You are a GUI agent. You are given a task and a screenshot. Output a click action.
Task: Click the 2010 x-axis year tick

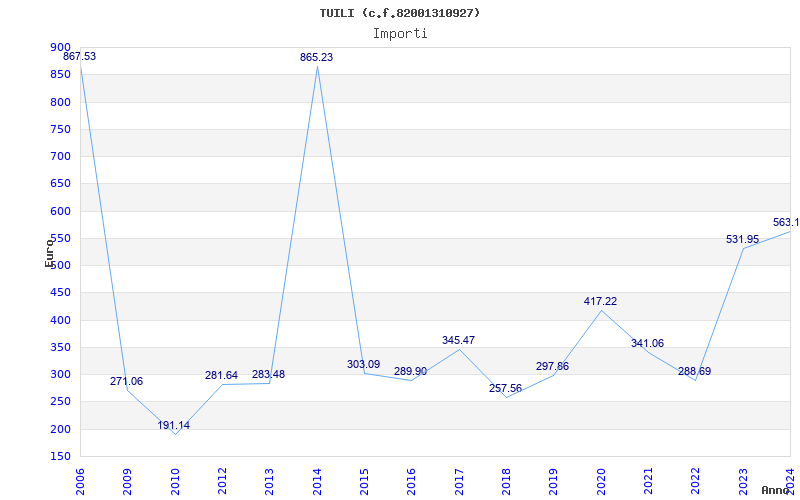(175, 481)
